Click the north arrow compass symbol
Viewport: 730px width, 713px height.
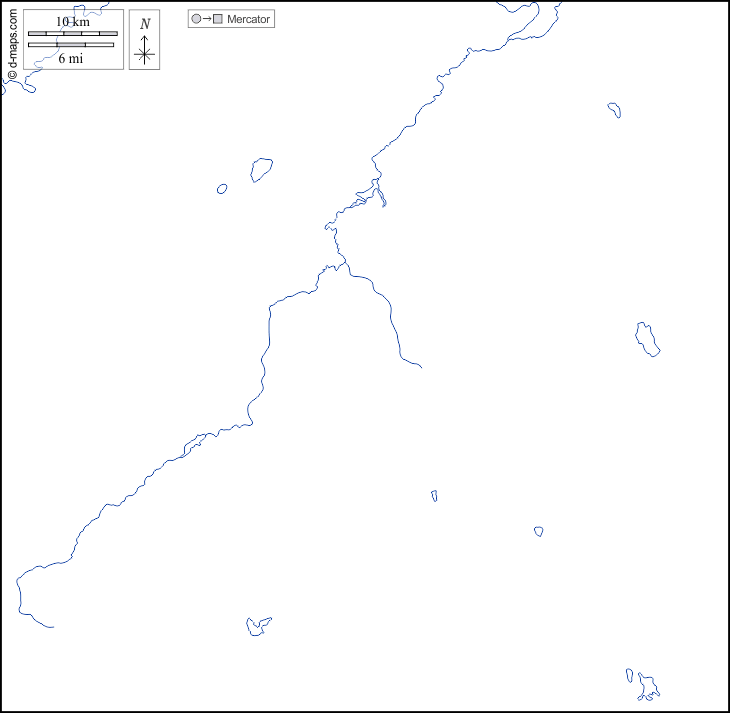coord(145,51)
